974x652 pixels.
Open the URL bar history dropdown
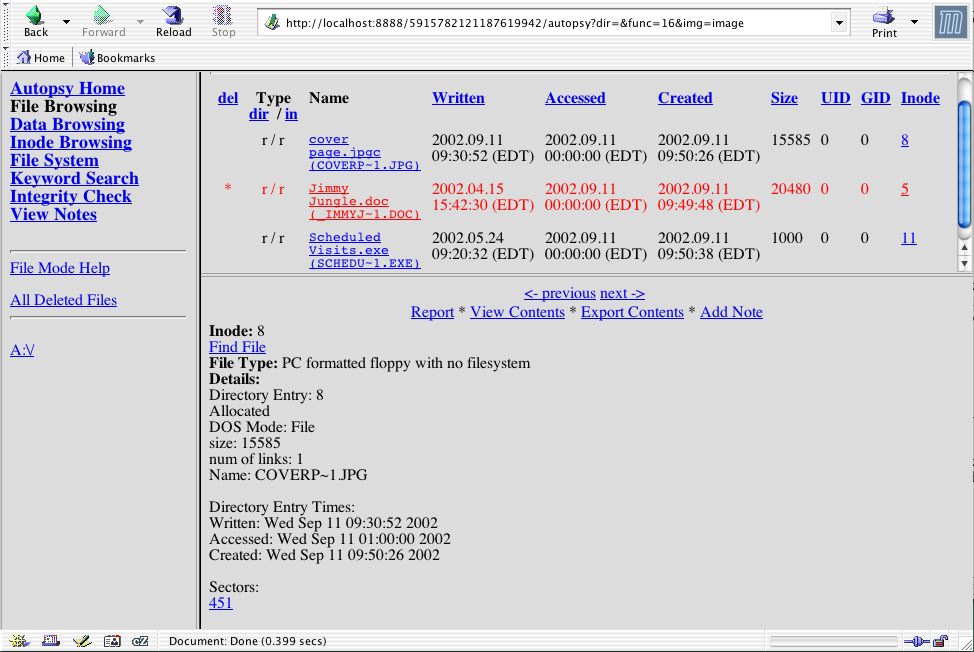click(x=838, y=23)
